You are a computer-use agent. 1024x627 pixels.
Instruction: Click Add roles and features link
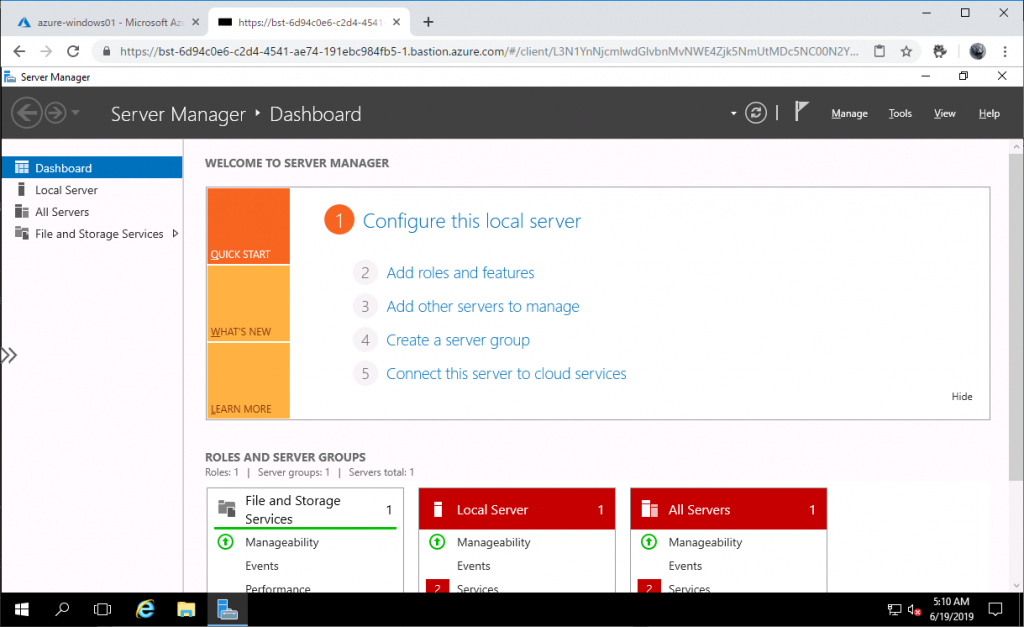pos(460,272)
